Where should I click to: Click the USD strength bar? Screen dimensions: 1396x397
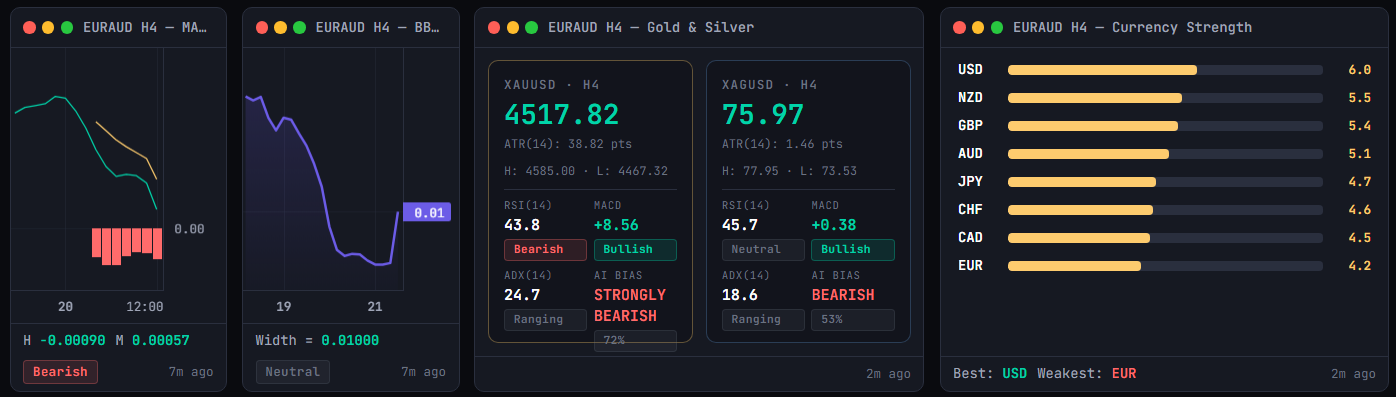tap(1165, 70)
